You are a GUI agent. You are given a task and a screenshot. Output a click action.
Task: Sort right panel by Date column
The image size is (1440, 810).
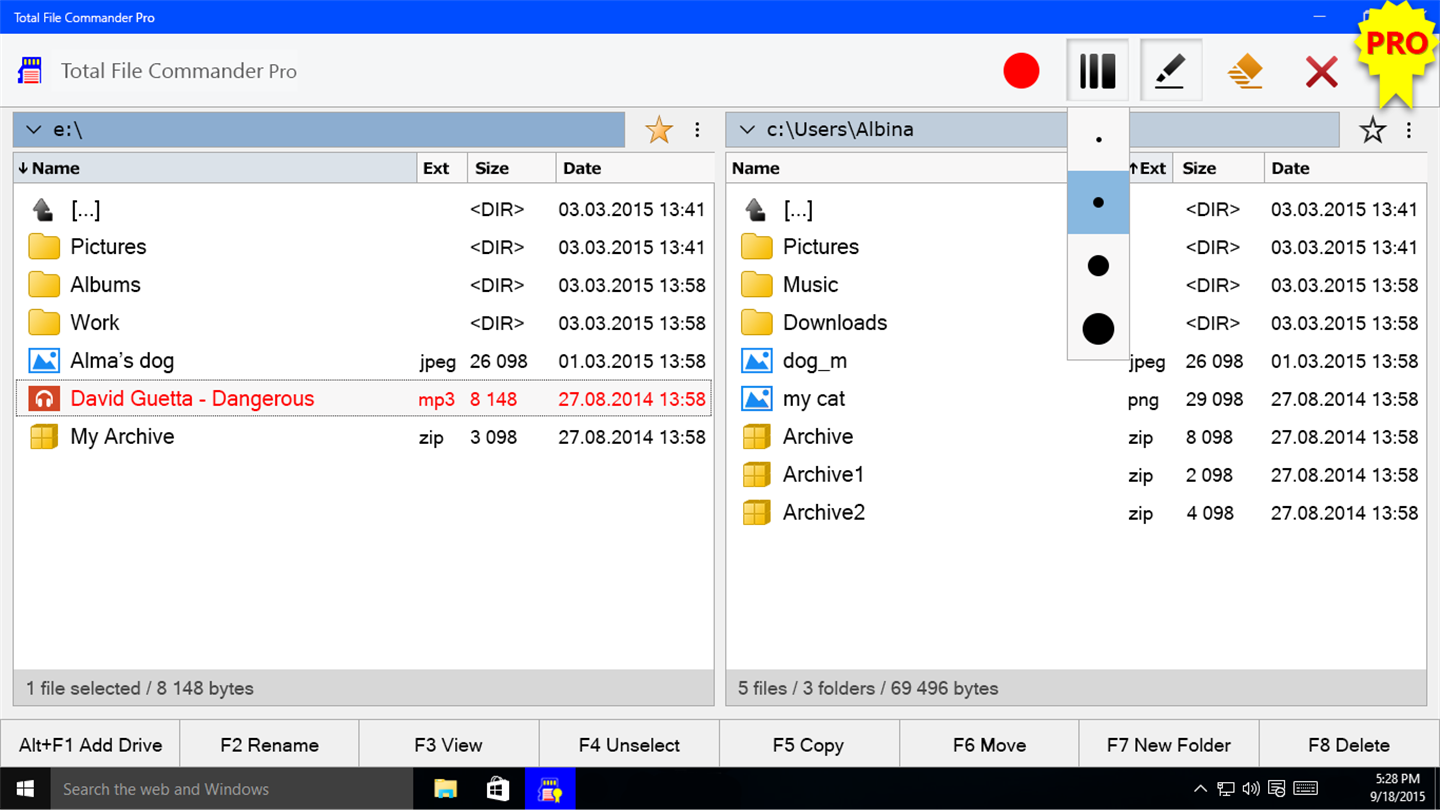(1345, 168)
